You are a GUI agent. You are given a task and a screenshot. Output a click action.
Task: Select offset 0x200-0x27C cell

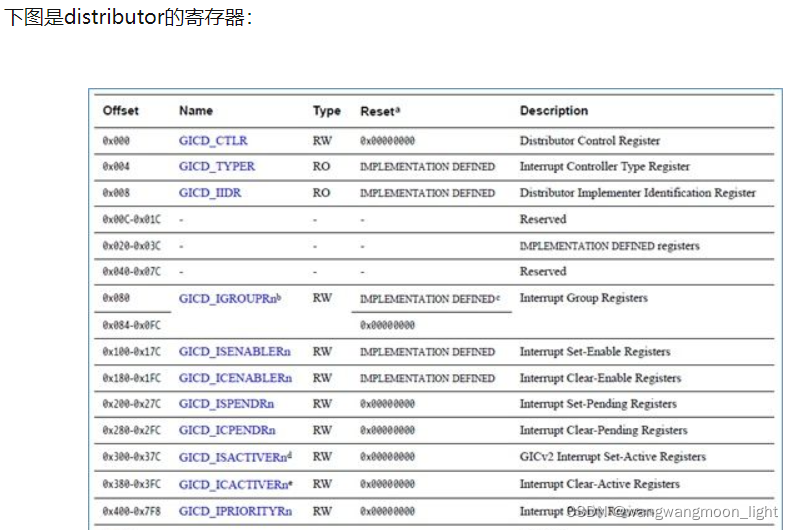point(131,404)
